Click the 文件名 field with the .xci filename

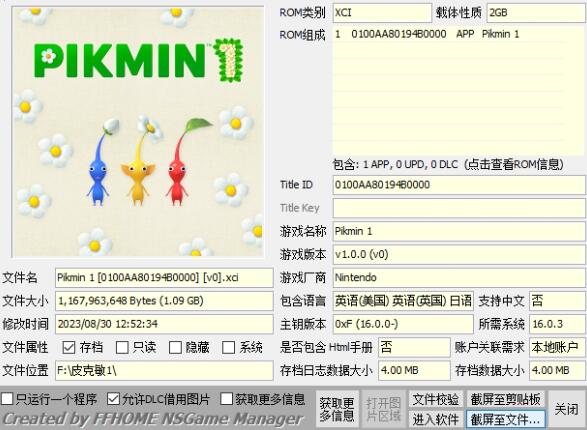[x=164, y=278]
